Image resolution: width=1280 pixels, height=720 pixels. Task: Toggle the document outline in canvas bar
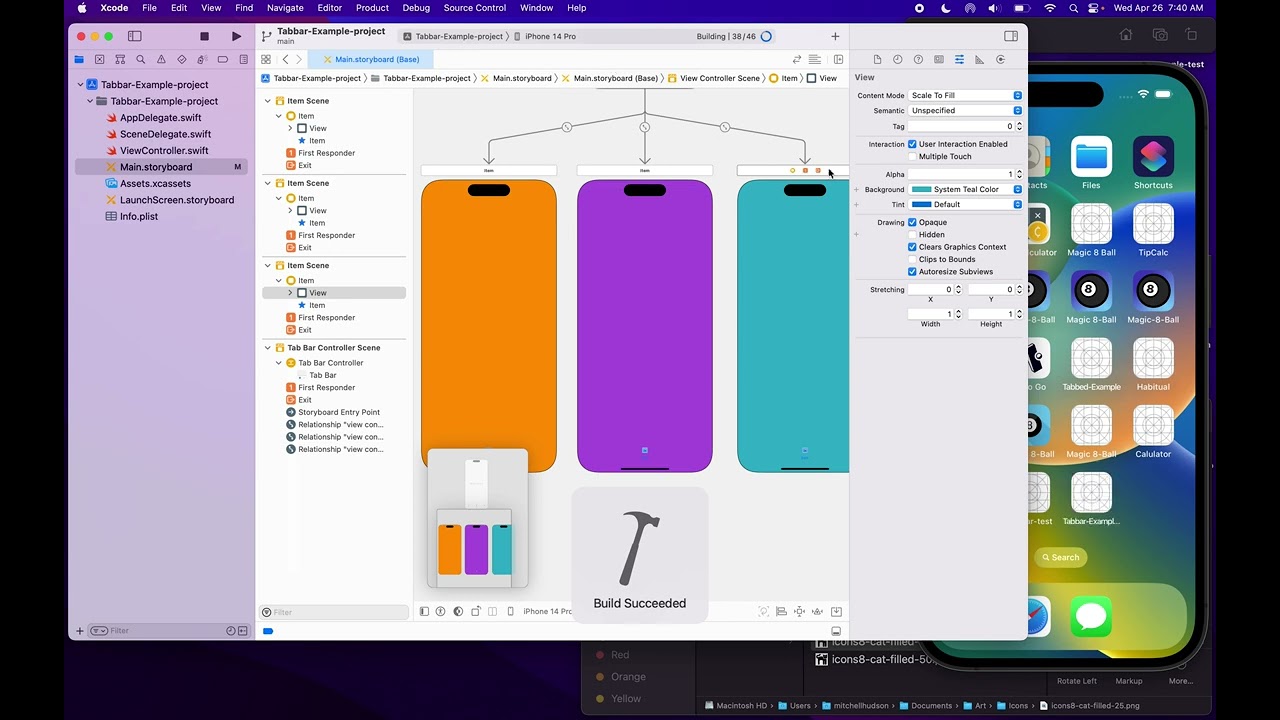click(x=424, y=611)
